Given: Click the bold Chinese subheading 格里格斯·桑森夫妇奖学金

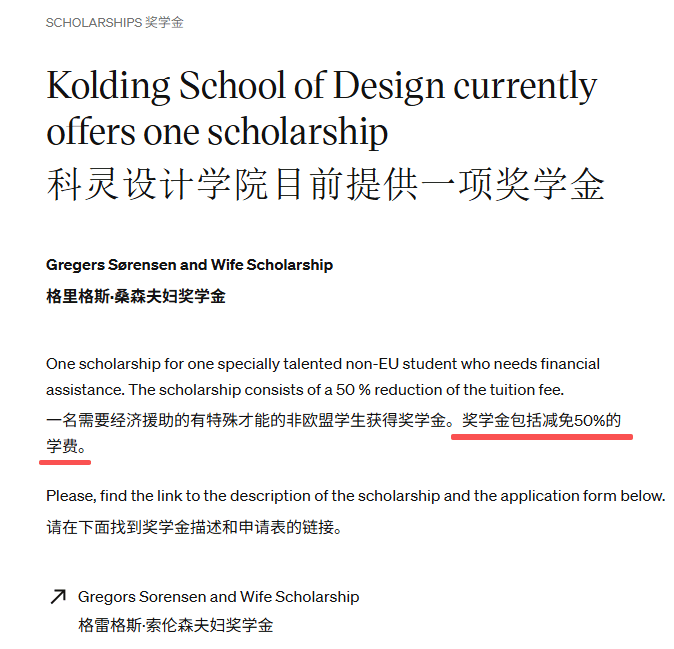Looking at the screenshot, I should click(136, 296).
